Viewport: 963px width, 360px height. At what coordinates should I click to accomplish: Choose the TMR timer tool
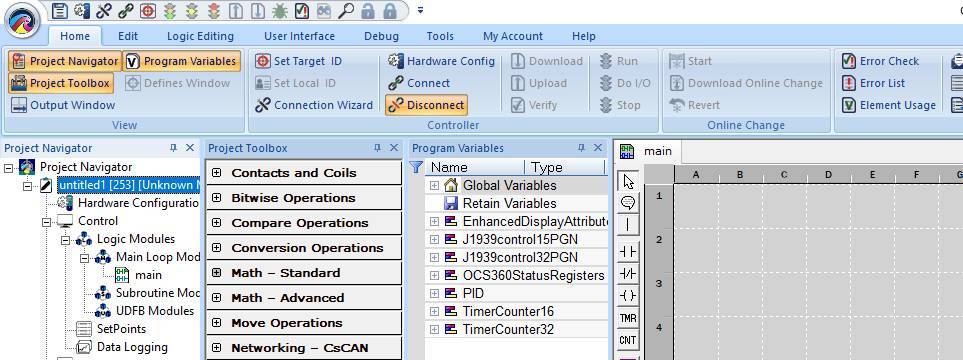coord(628,318)
